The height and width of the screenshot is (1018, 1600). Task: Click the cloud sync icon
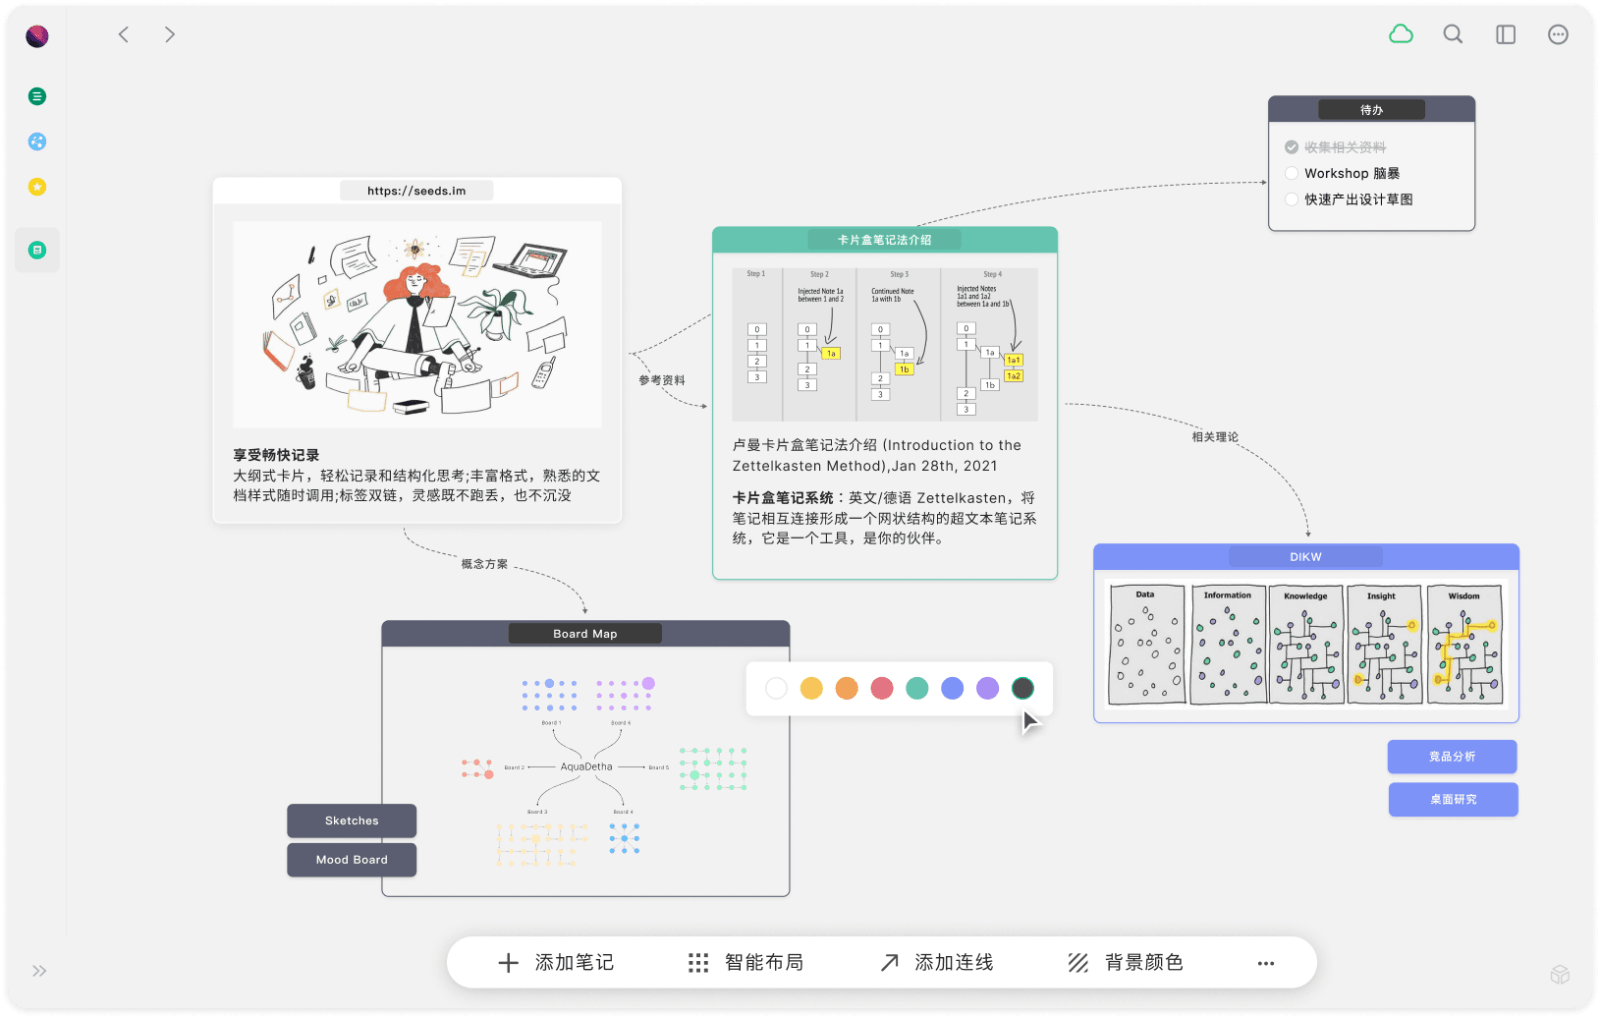point(1401,33)
